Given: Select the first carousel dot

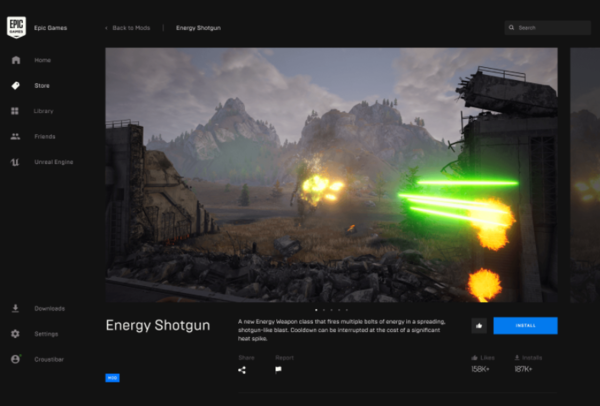Looking at the screenshot, I should pos(316,310).
